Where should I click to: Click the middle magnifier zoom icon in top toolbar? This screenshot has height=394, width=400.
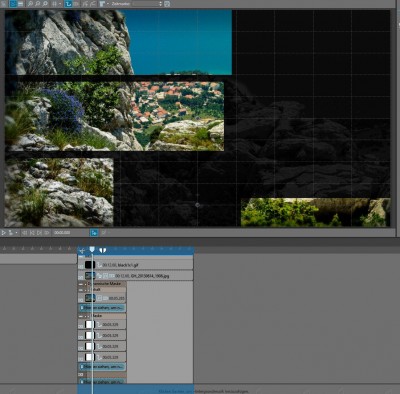[x=38, y=4]
